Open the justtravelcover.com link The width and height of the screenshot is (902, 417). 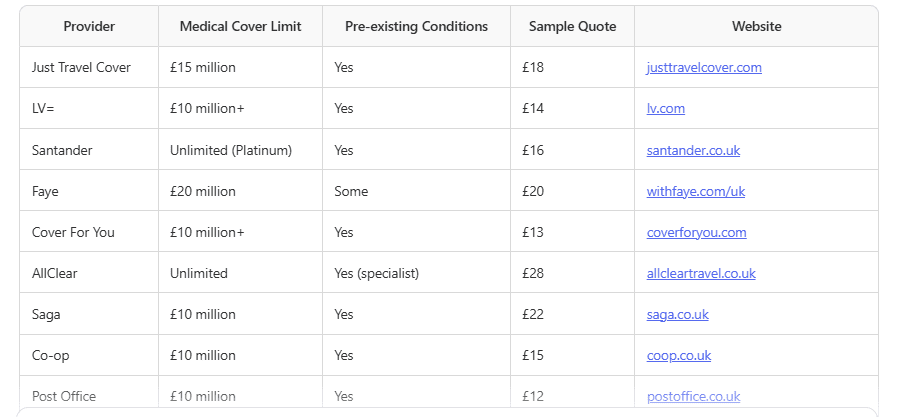pyautogui.click(x=704, y=68)
